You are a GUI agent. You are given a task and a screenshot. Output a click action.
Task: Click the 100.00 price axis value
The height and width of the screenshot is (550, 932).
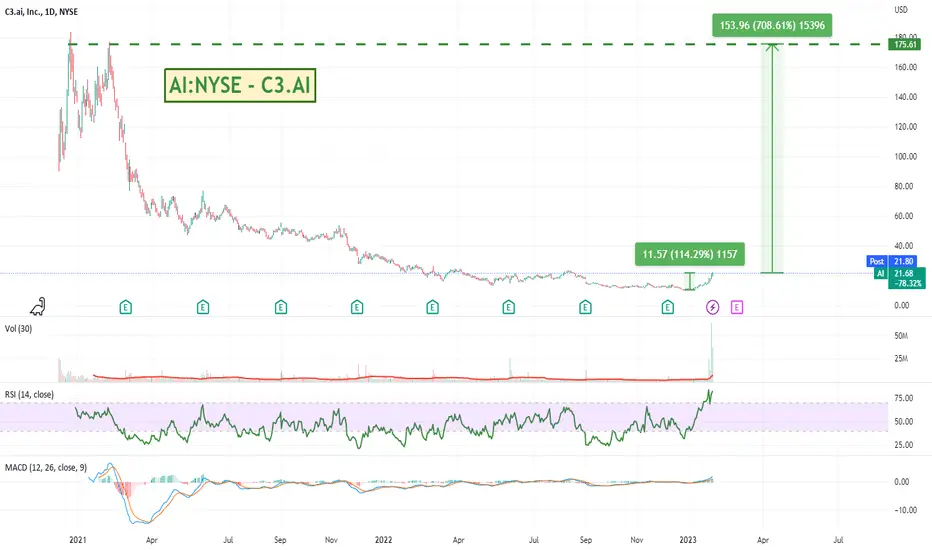coord(905,156)
